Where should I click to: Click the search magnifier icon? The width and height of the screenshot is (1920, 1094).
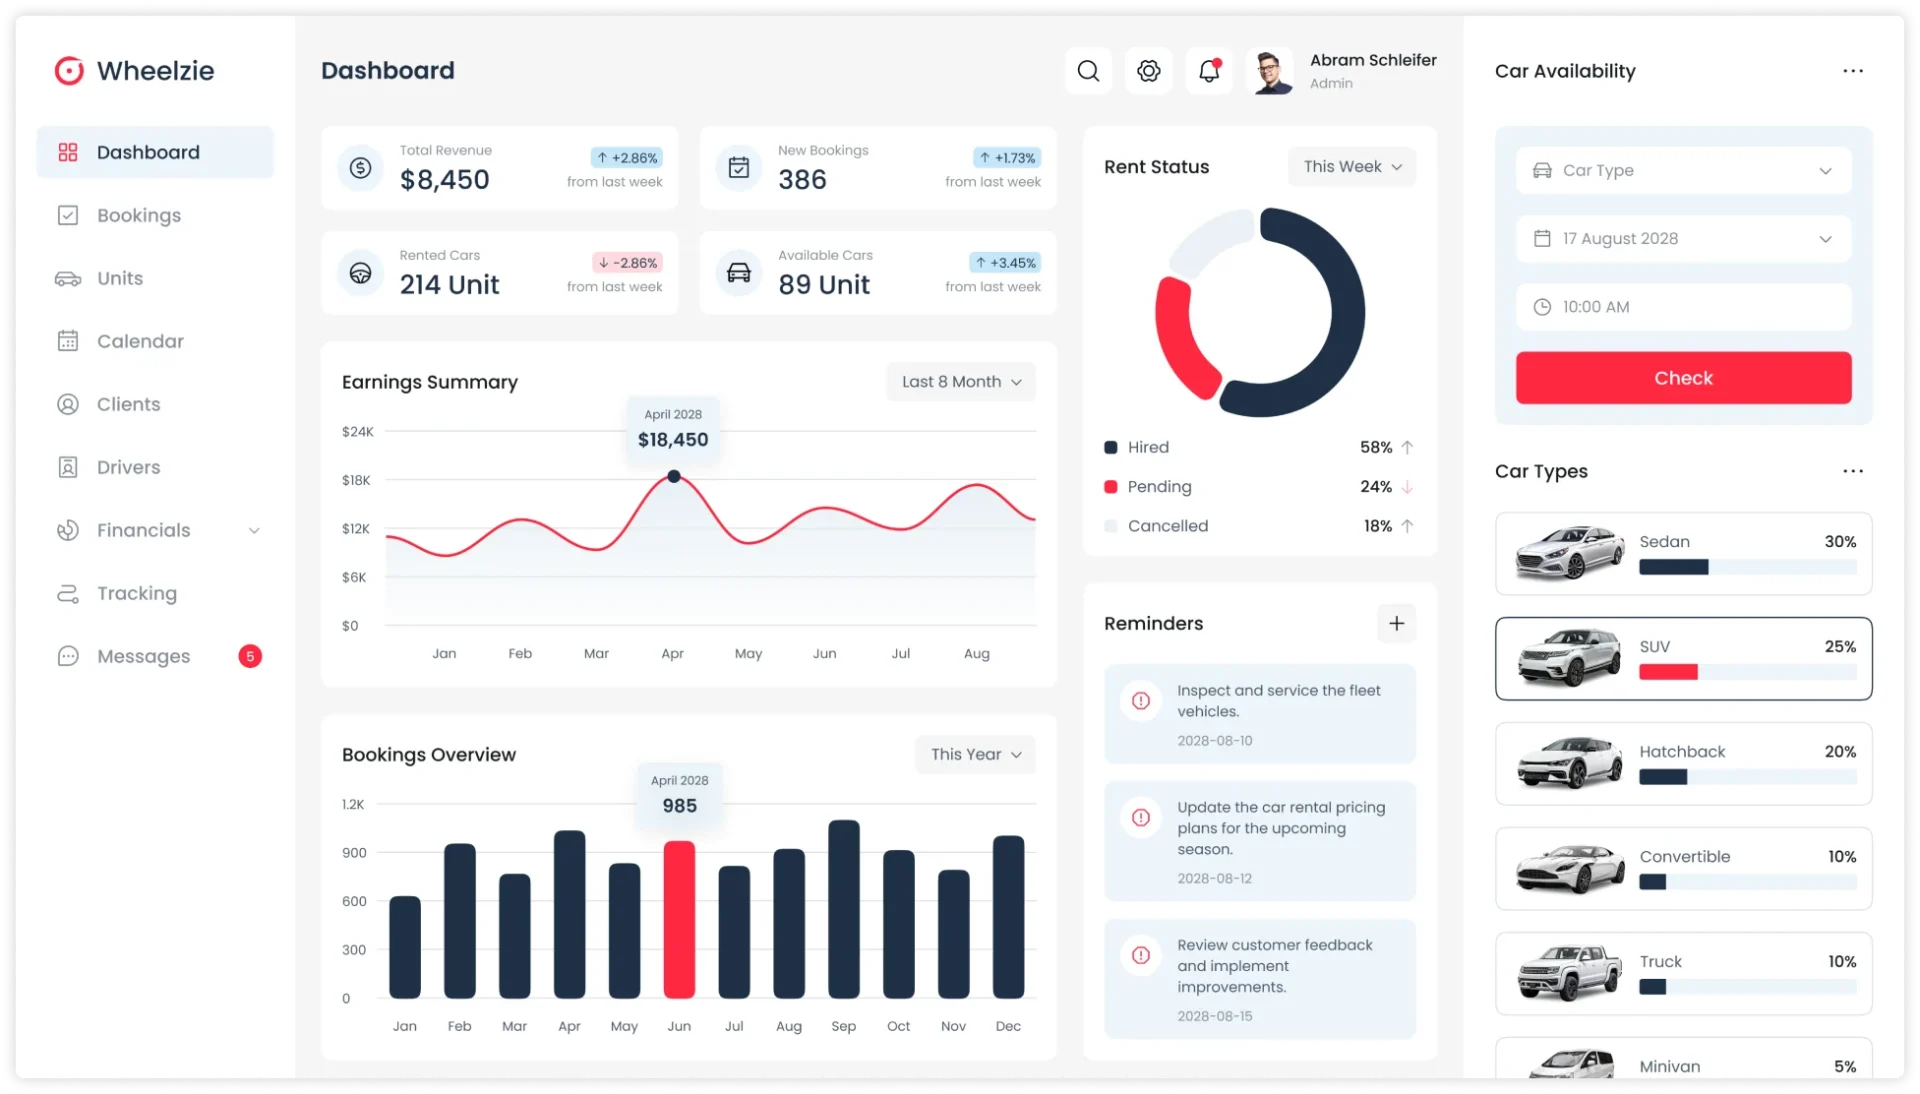click(x=1088, y=71)
